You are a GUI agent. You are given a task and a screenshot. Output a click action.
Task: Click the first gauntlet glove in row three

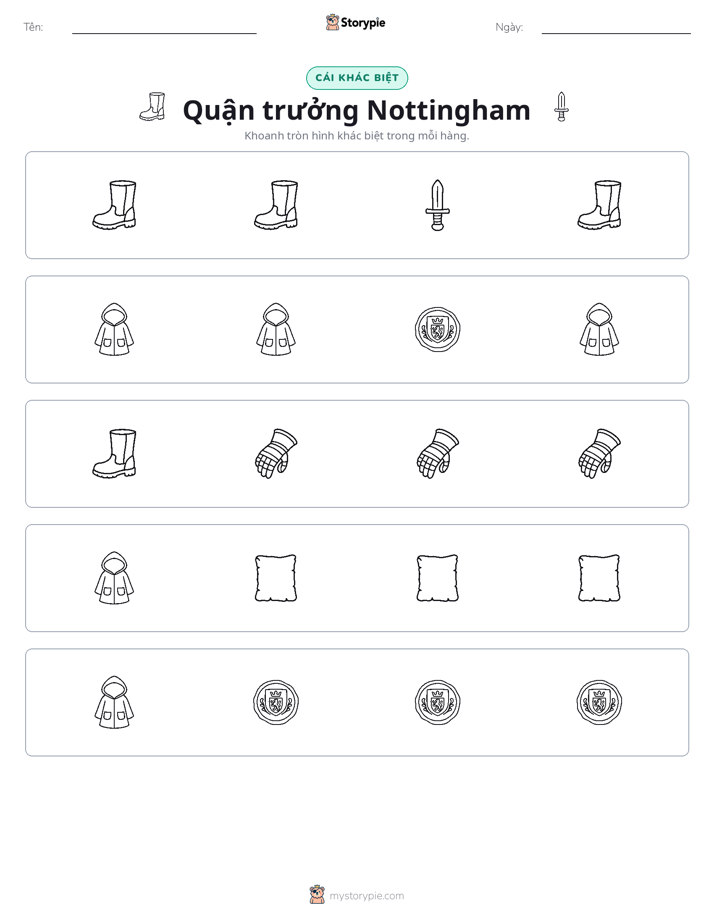pos(276,453)
